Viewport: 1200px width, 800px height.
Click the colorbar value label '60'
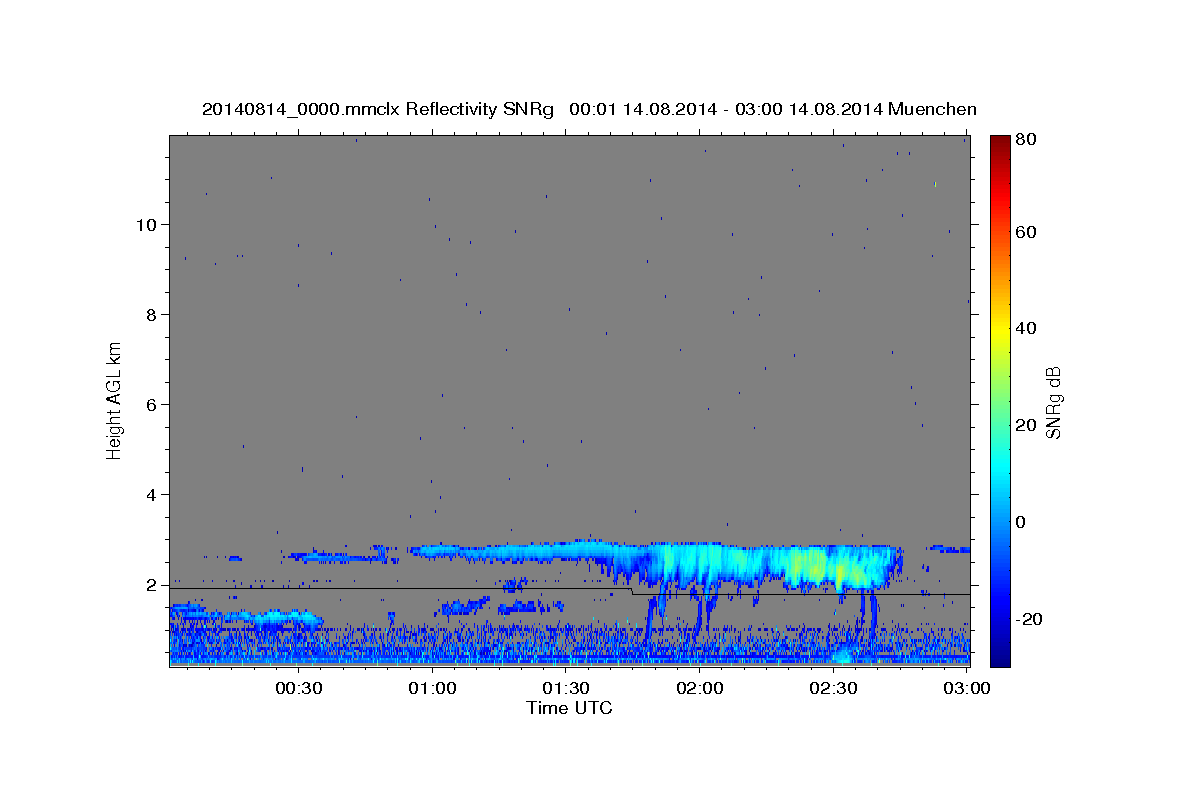1025,232
